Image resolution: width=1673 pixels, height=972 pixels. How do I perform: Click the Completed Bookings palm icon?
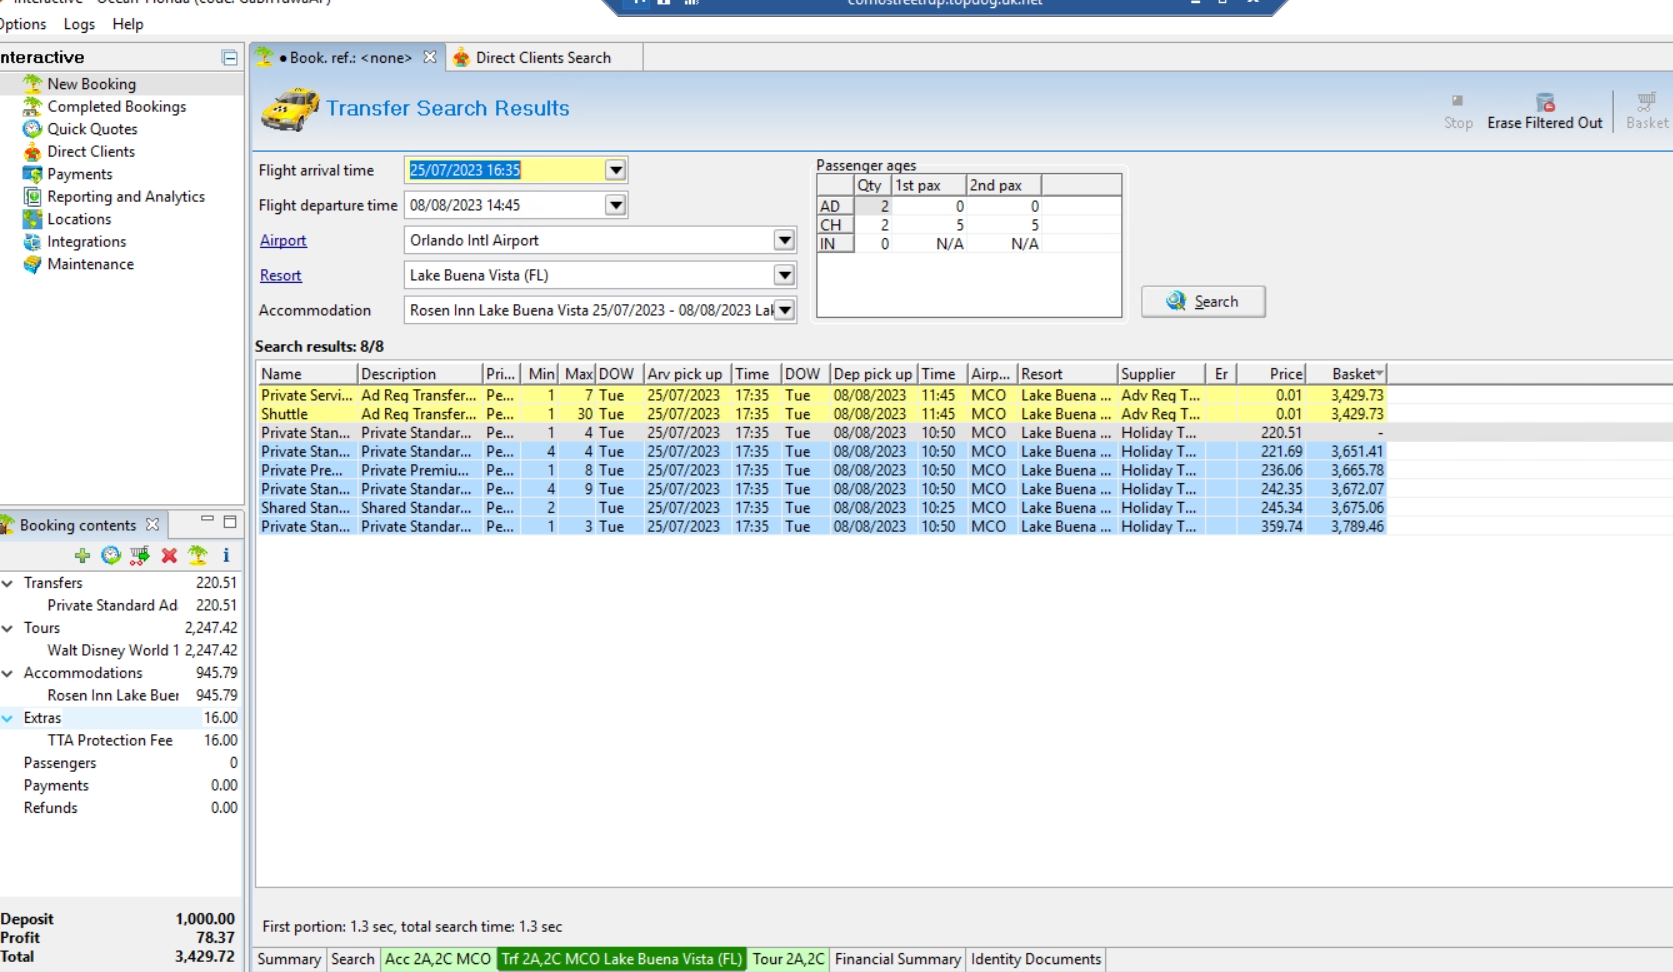click(x=32, y=106)
